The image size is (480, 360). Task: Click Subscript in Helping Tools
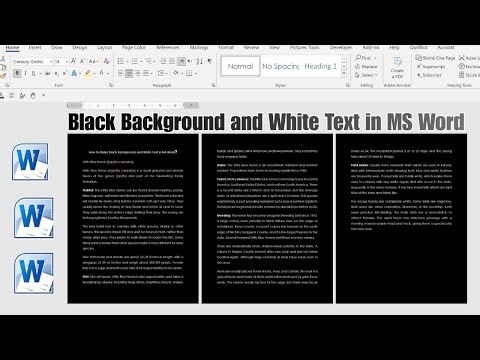click(x=429, y=75)
